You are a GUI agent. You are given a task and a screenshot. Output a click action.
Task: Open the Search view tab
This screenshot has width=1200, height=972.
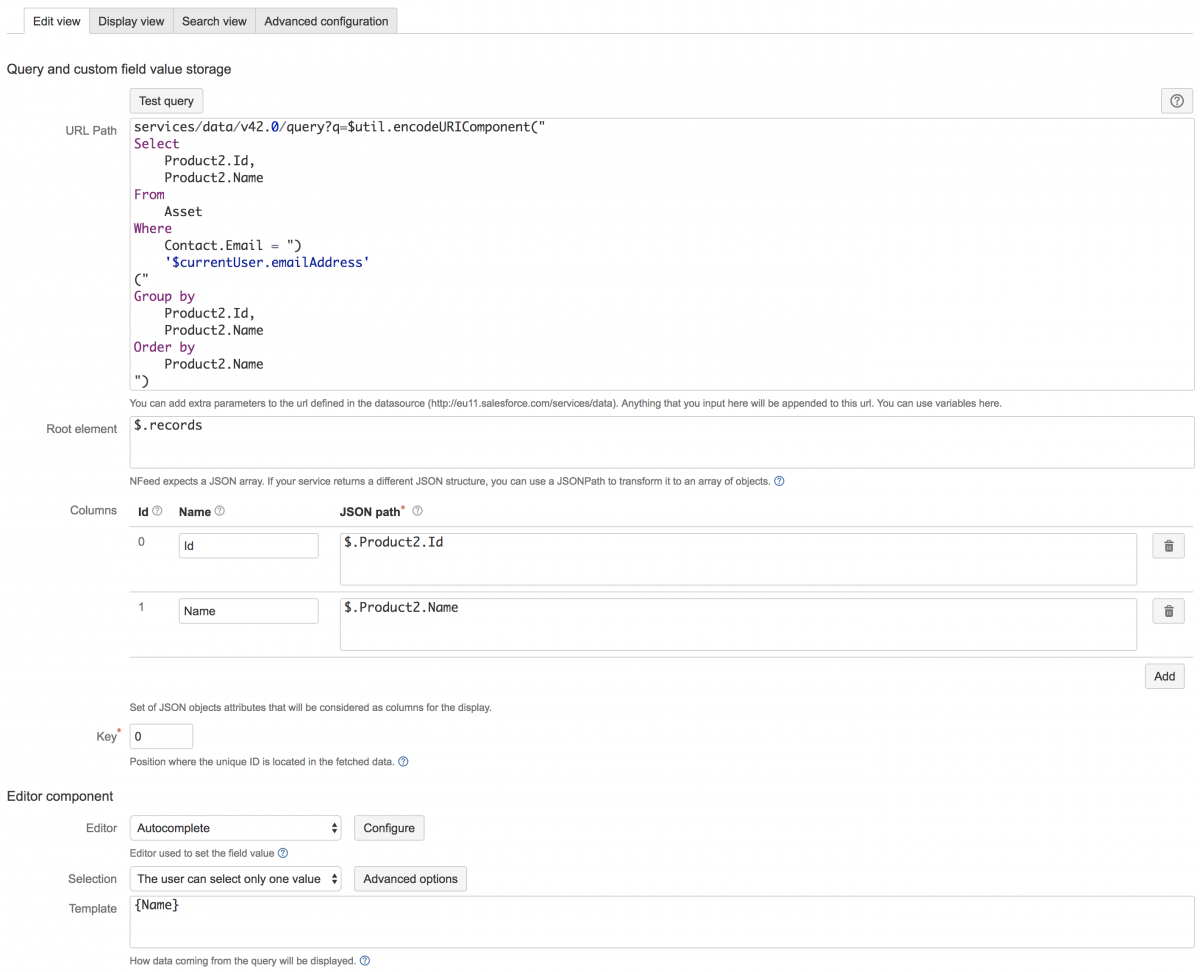214,21
